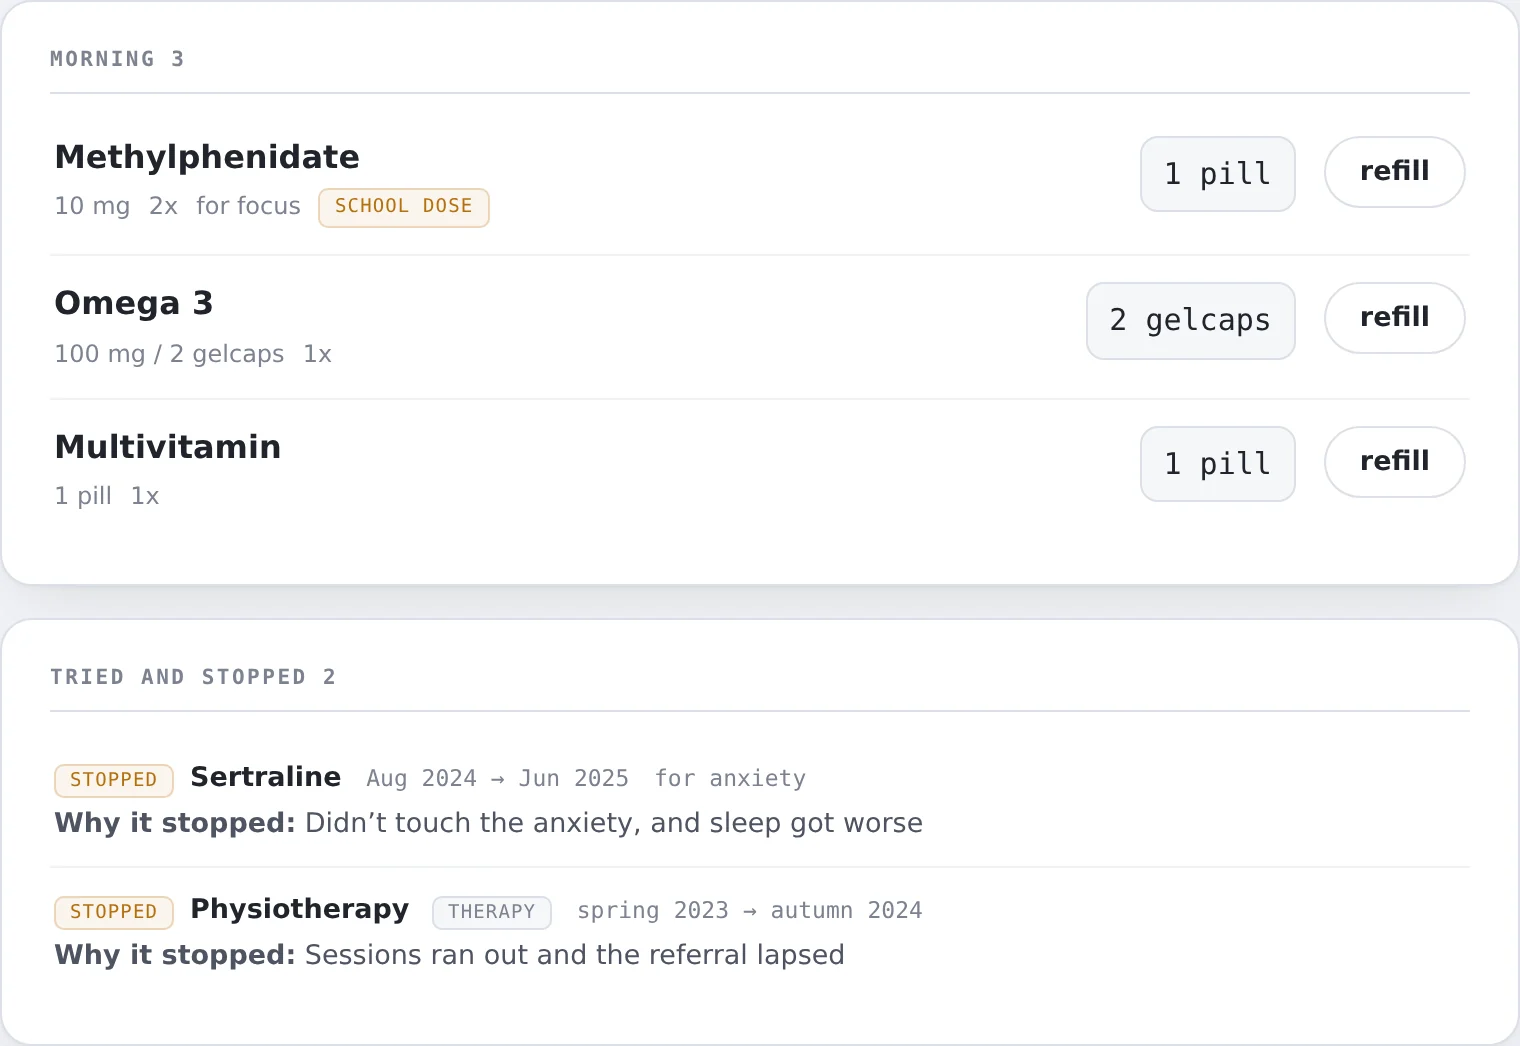1520x1046 pixels.
Task: Click the TRIED AND STOPPED section header
Action: pyautogui.click(x=193, y=677)
